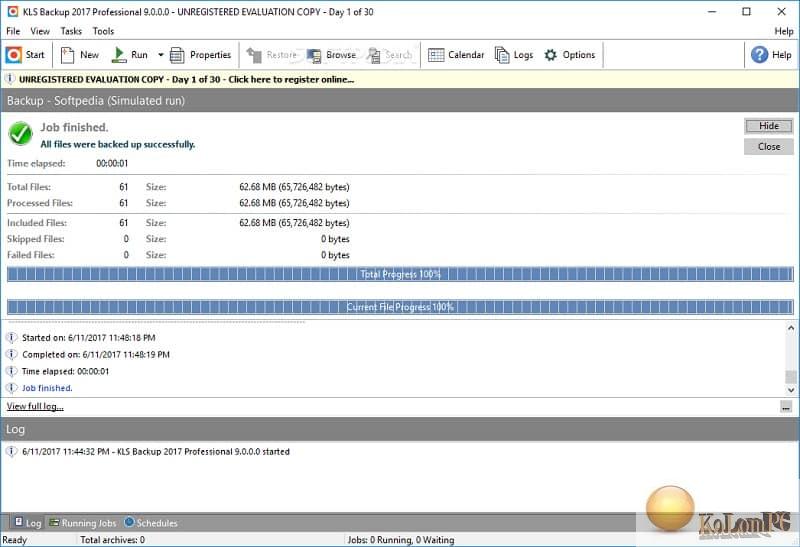The width and height of the screenshot is (800, 547).
Task: Click the job log scrollbar up arrow
Action: pos(791,328)
